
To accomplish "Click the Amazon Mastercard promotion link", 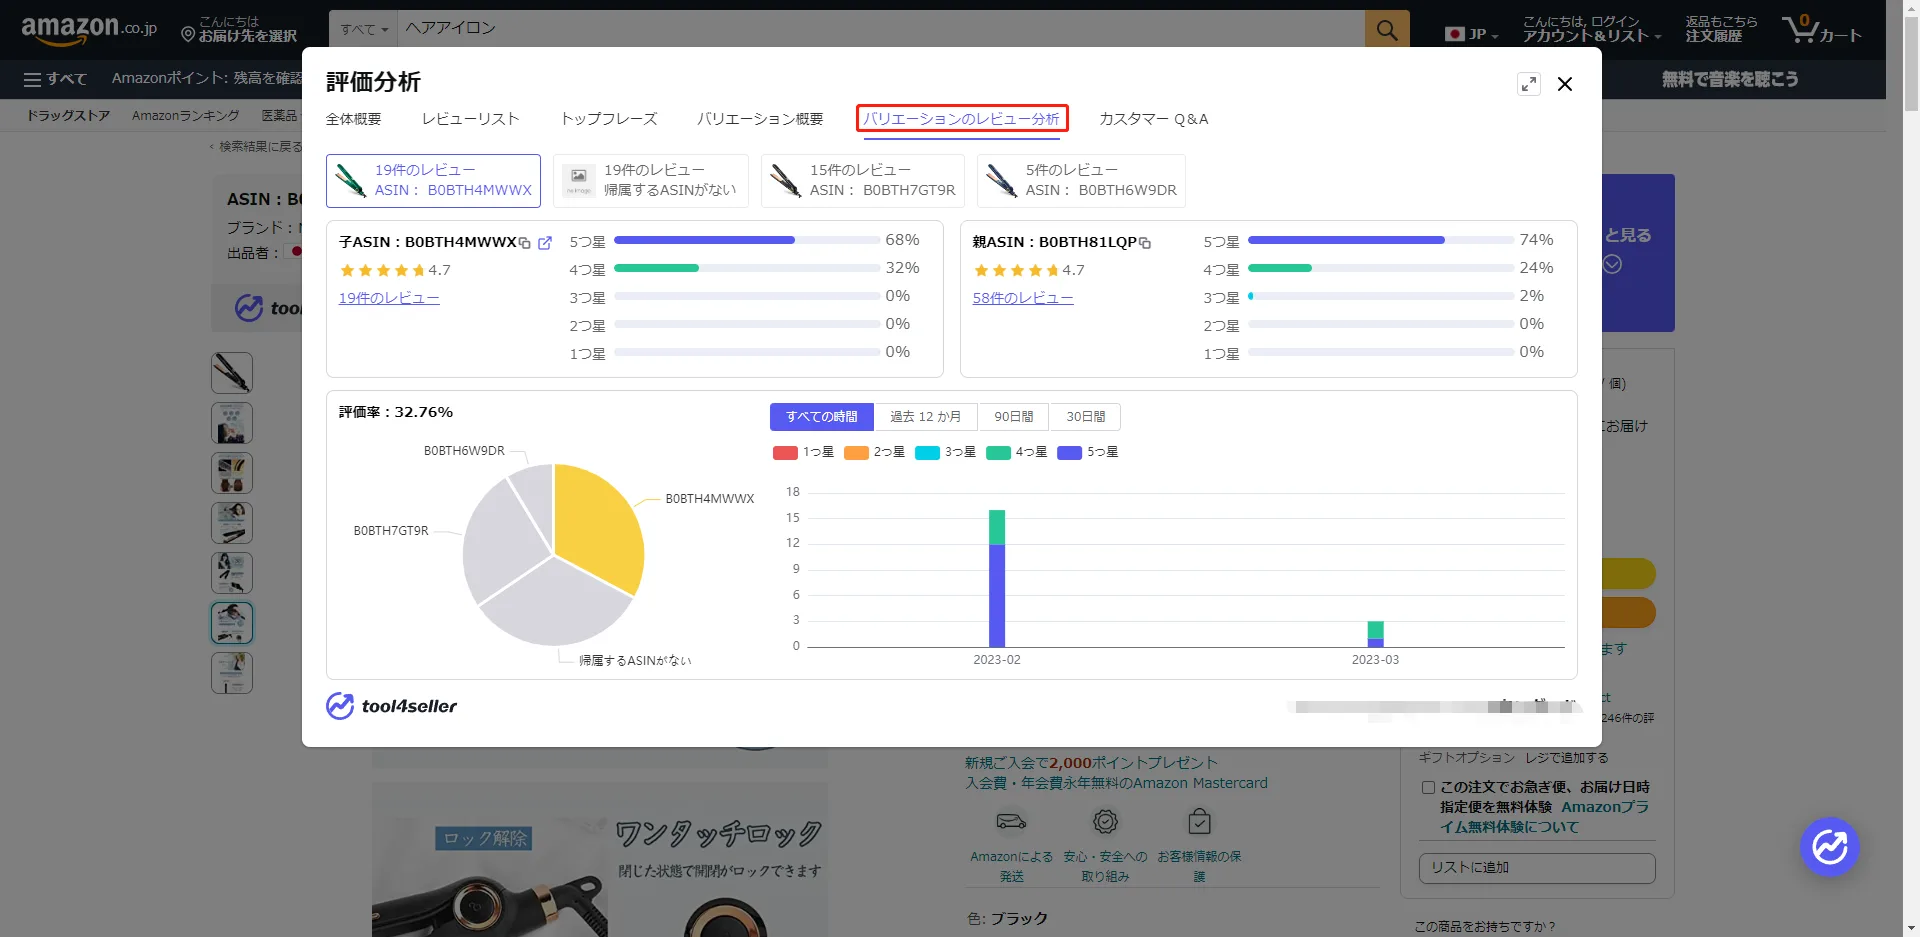I will click(1116, 784).
